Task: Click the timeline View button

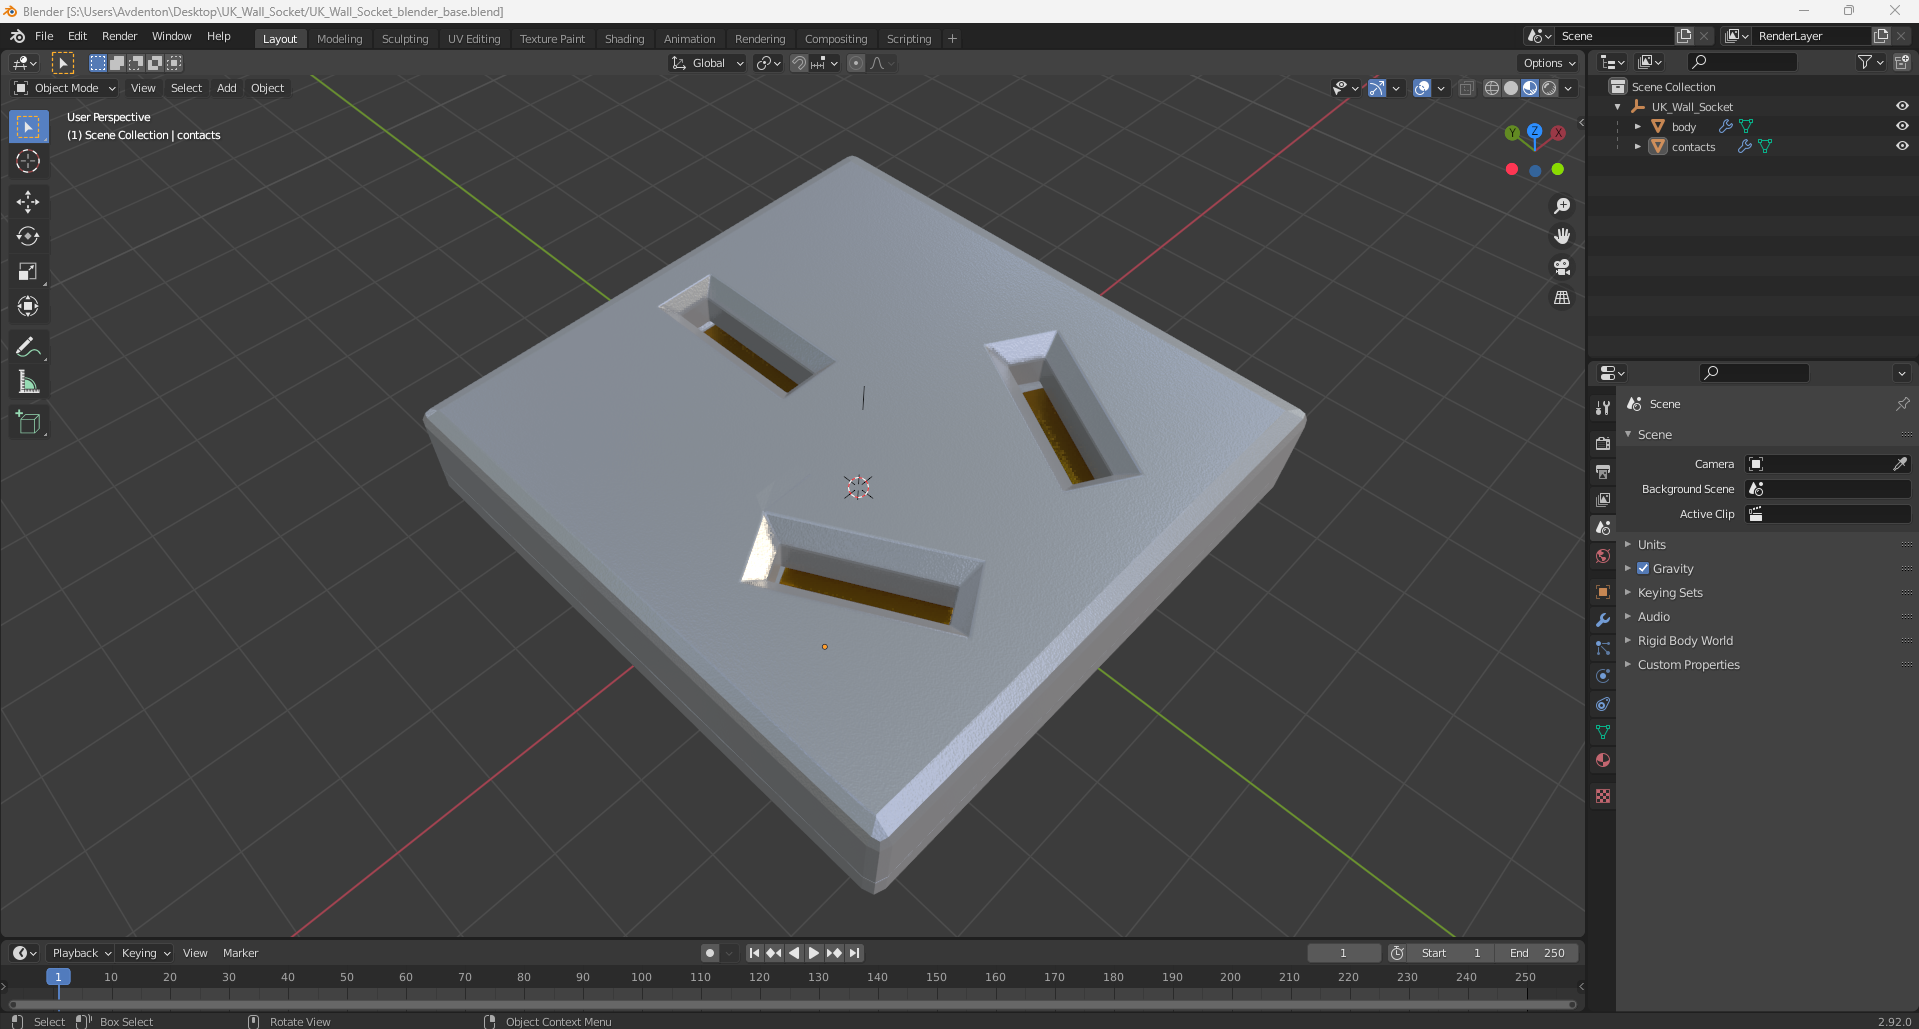Action: (x=195, y=953)
